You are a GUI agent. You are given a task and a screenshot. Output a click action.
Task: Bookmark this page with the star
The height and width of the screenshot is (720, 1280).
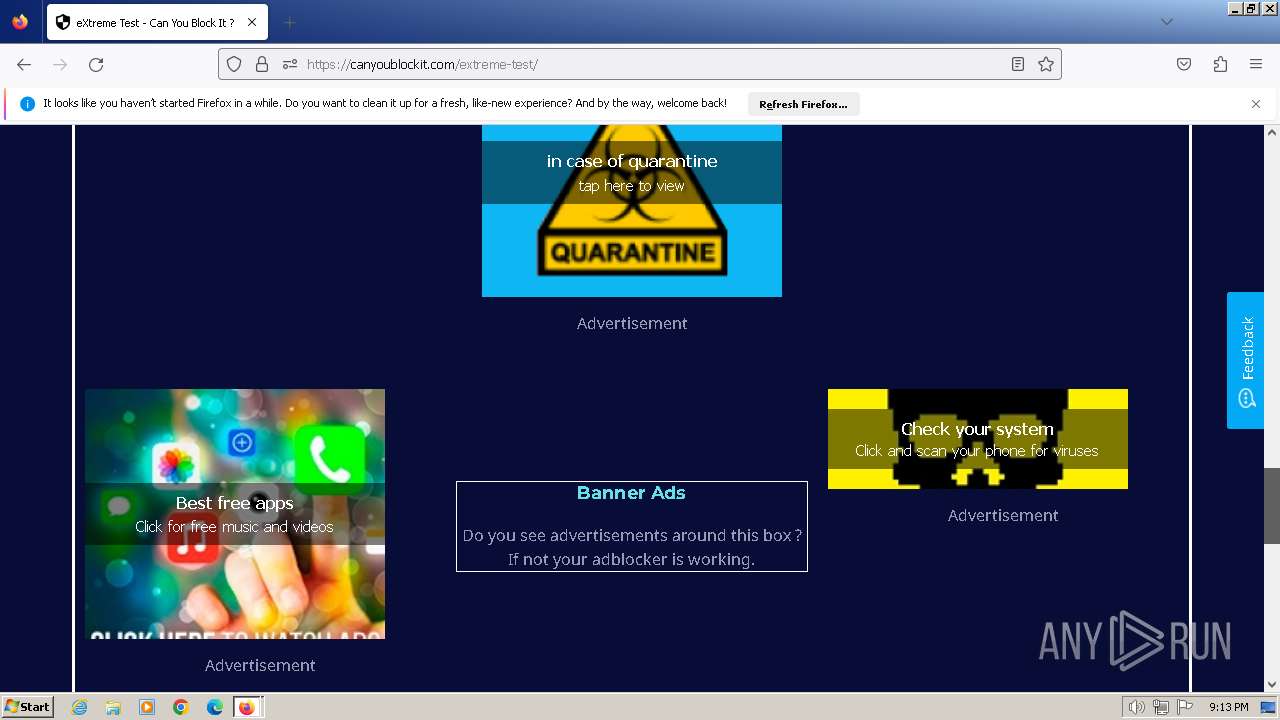coord(1046,64)
